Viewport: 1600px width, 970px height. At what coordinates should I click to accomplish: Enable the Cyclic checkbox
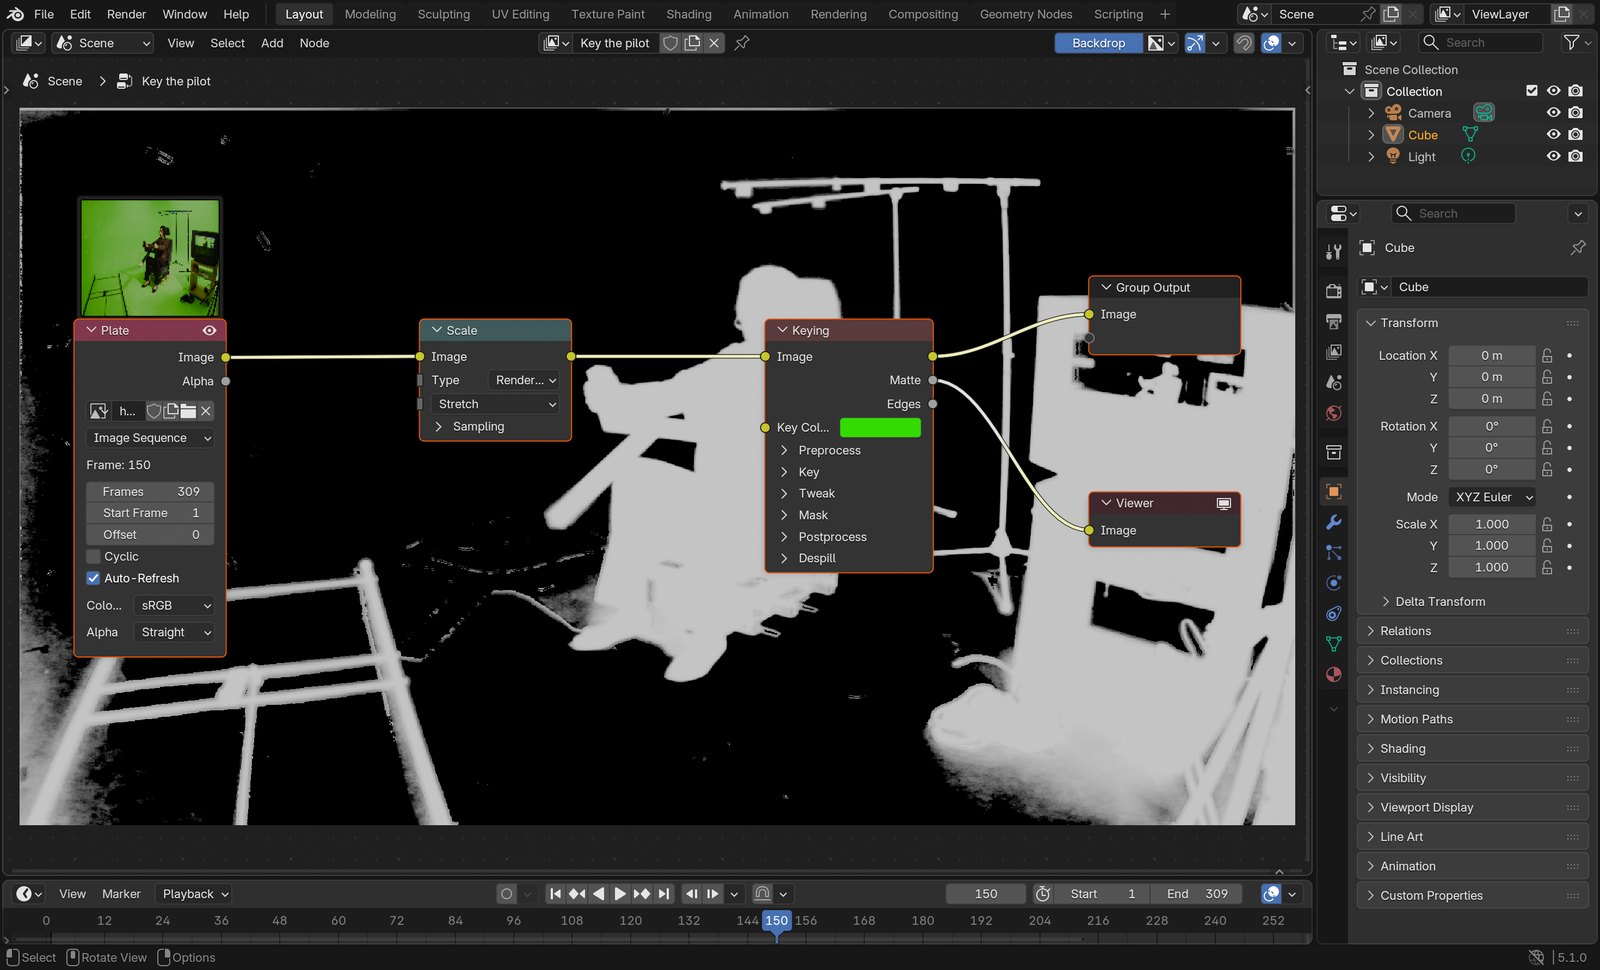pyautogui.click(x=94, y=556)
